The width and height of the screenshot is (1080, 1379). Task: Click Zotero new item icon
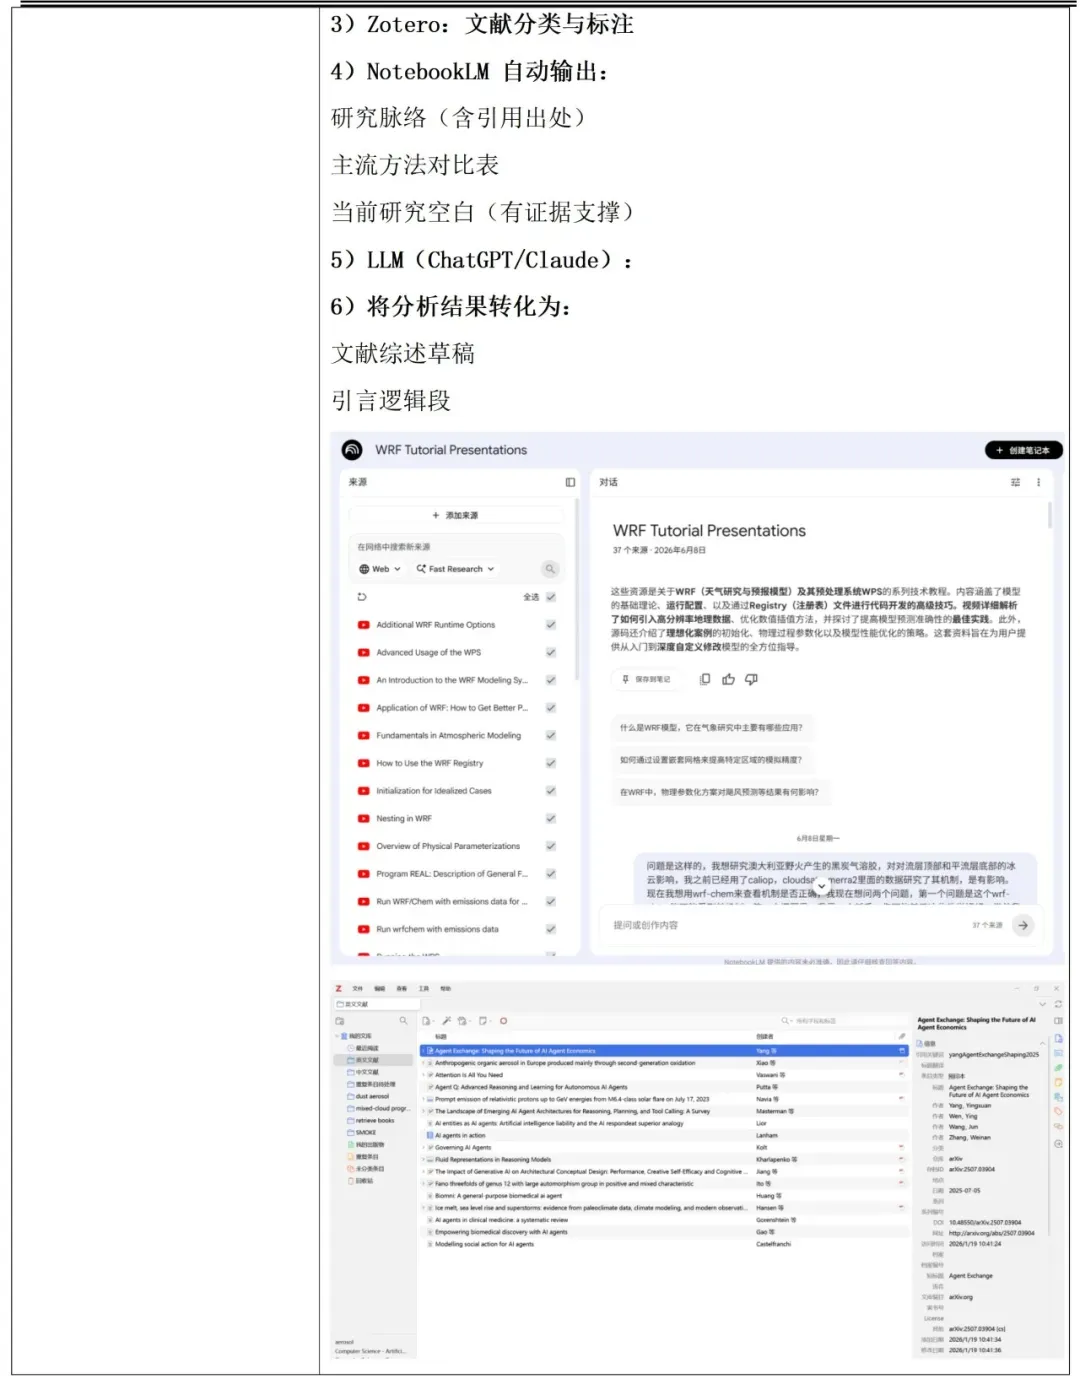(x=427, y=1021)
